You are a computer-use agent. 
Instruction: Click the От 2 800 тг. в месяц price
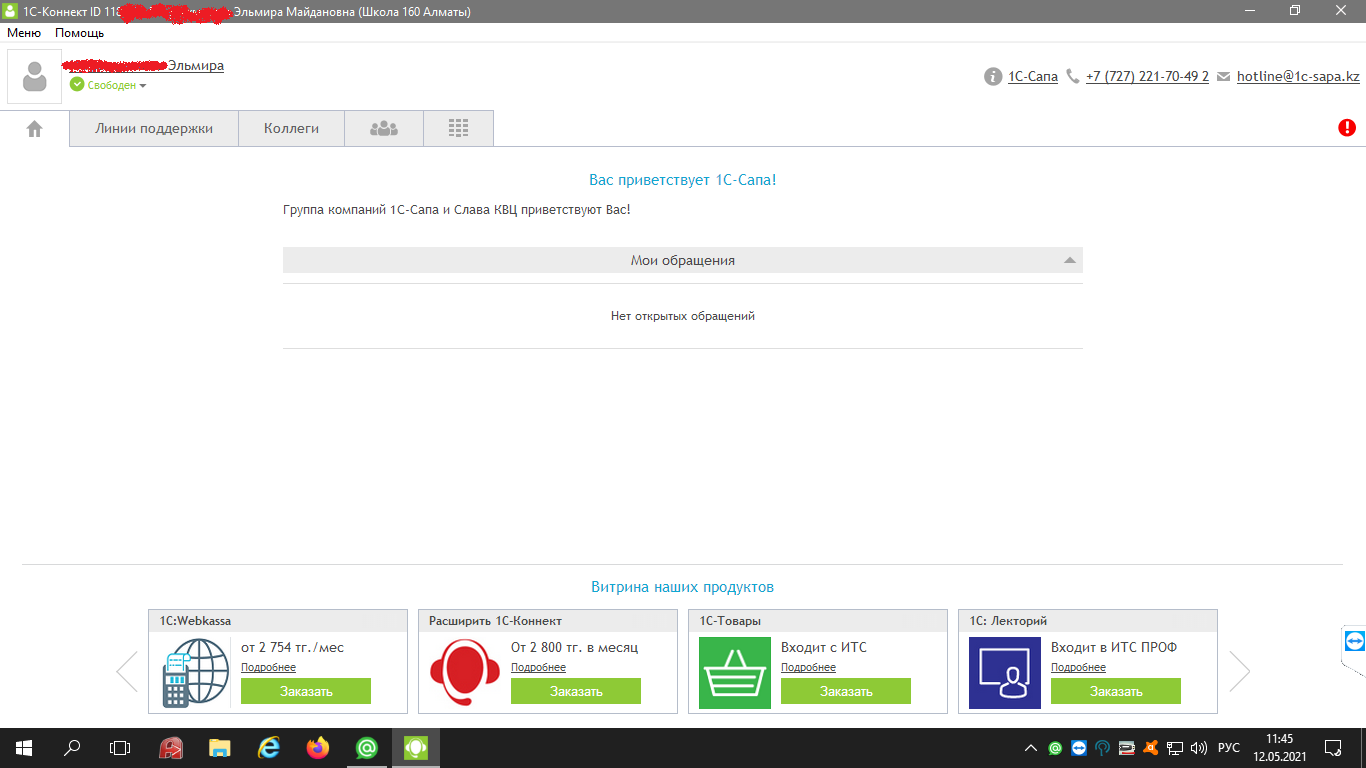[574, 647]
